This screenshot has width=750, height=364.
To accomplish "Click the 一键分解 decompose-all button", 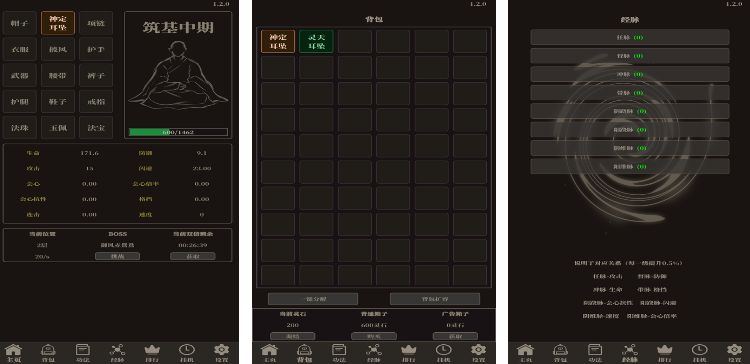I will [313, 299].
